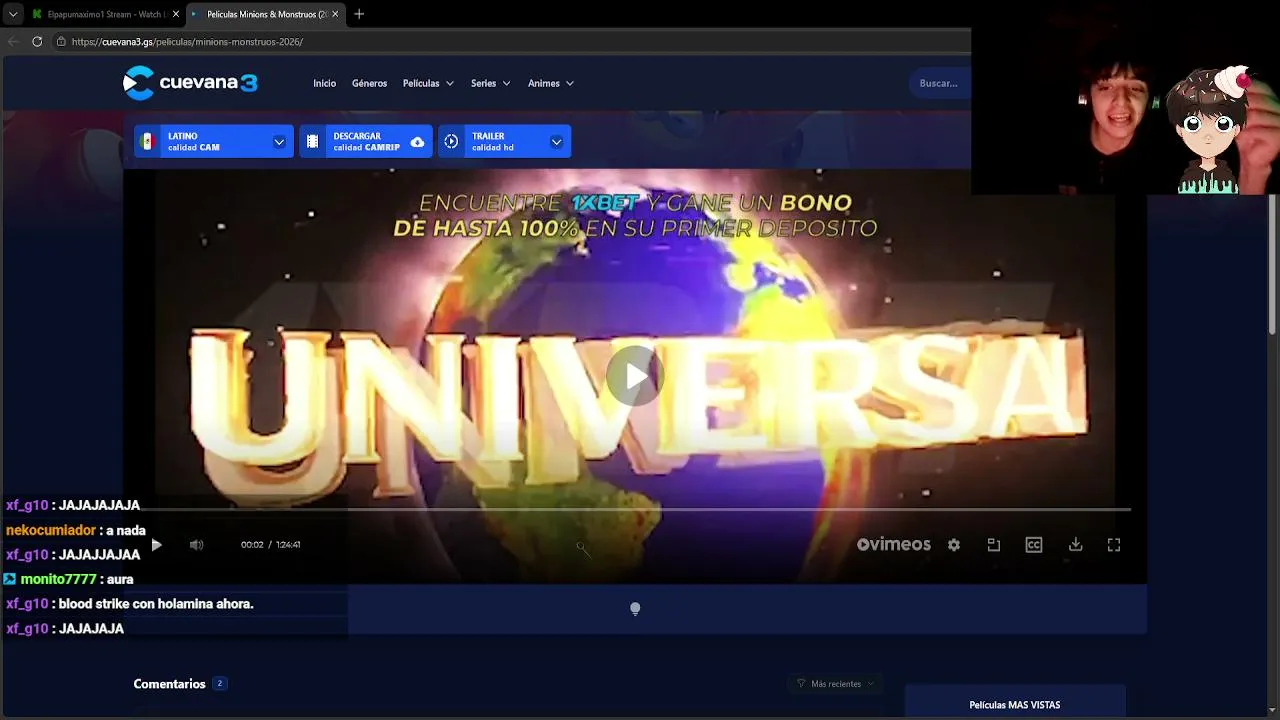
Task: Click chat username monito7777
Action: pos(58,579)
